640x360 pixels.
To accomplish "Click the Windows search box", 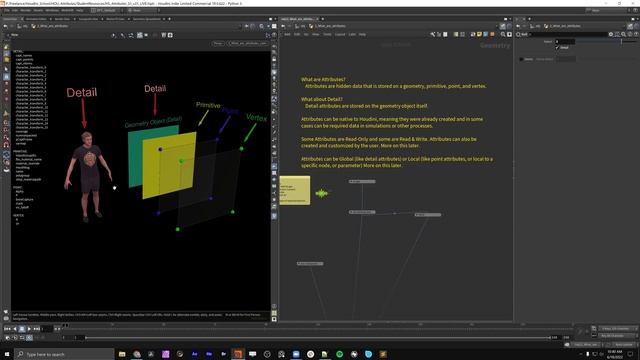I will 64,354.
